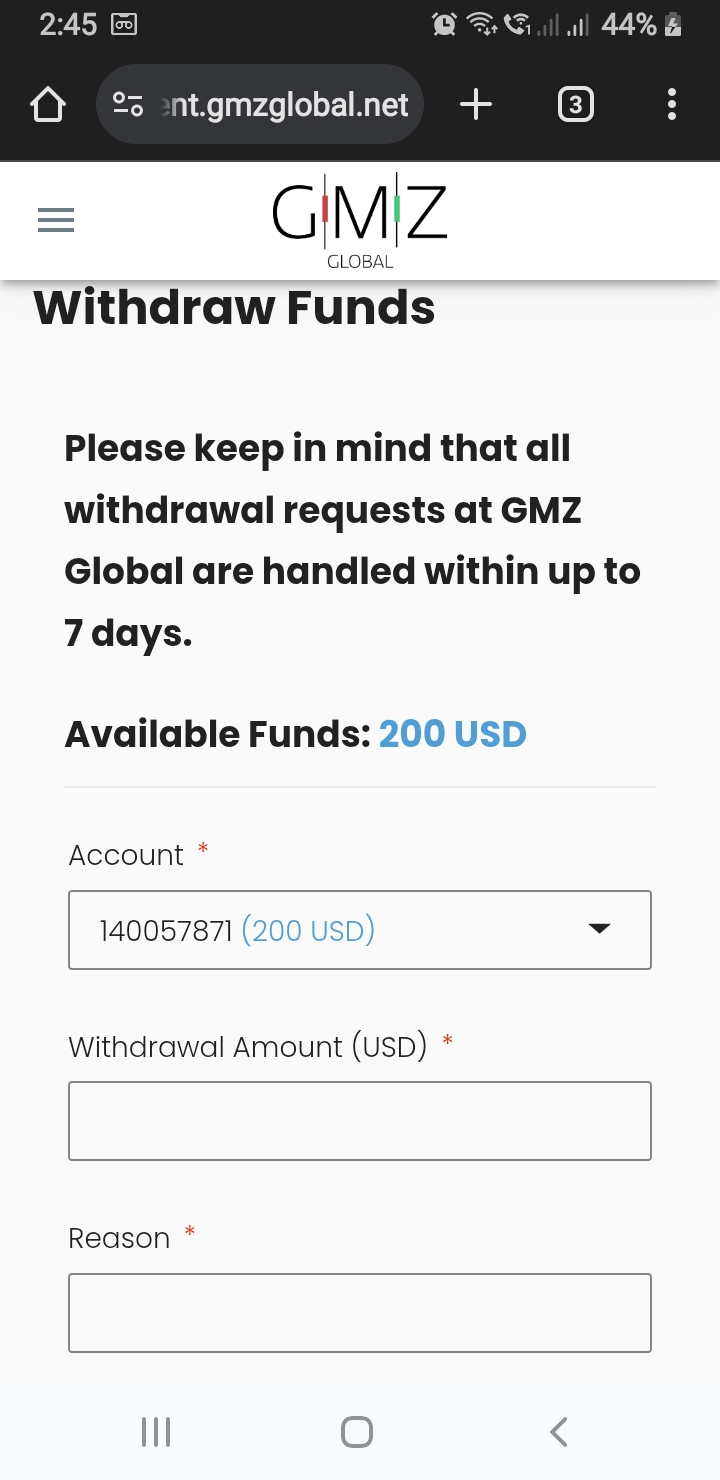
Task: Open the Android recent apps view
Action: coord(156,1432)
